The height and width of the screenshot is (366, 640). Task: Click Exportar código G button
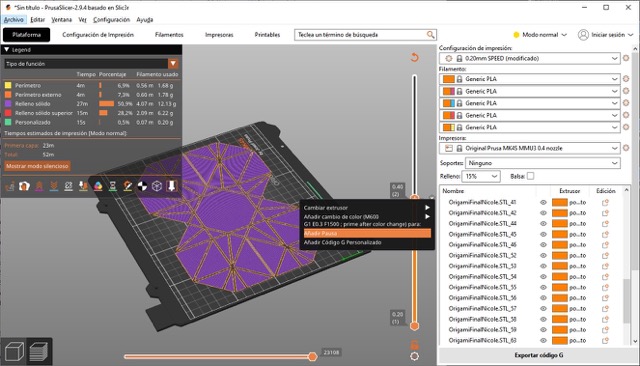(538, 355)
